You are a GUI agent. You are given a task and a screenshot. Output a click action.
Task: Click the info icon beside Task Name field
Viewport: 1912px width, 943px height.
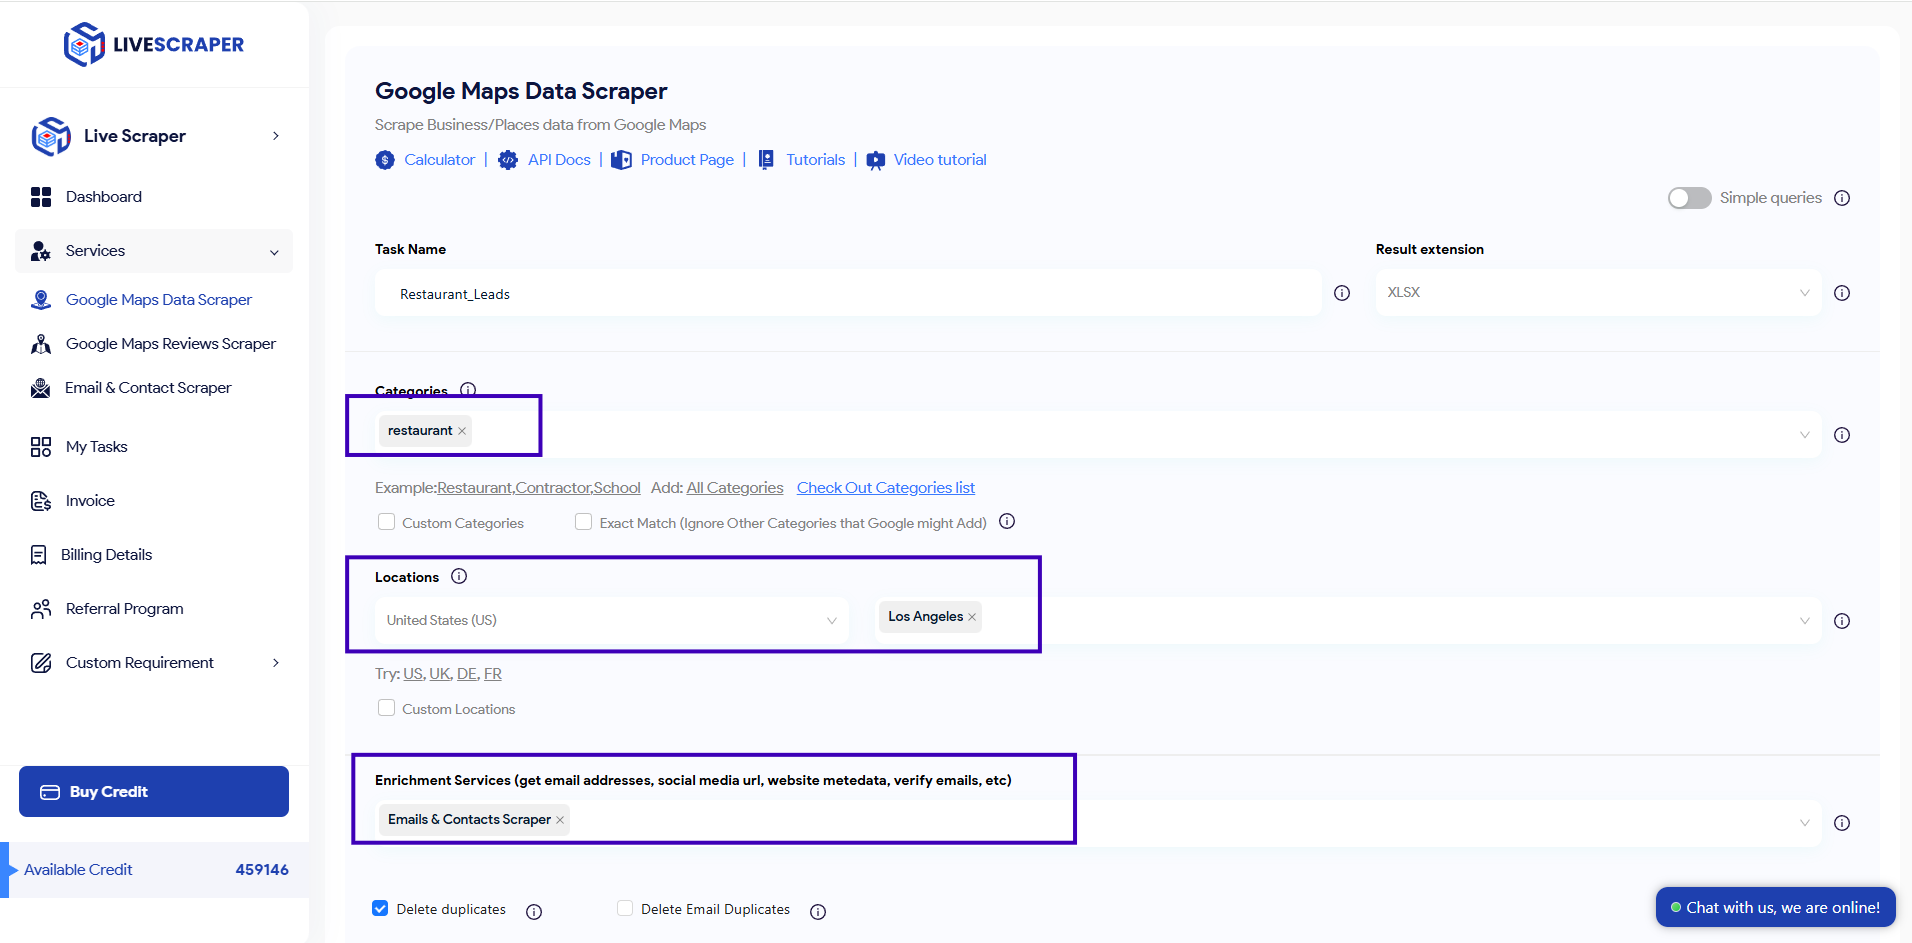pos(1342,293)
